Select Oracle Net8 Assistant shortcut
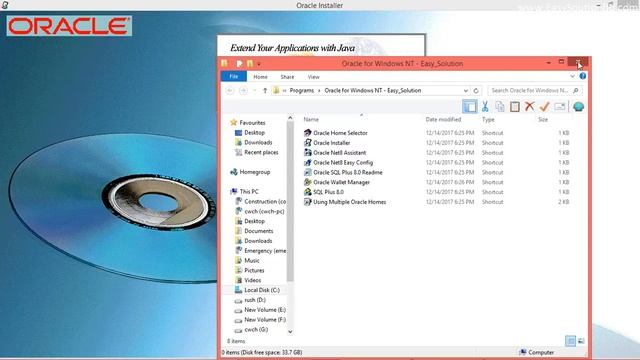This screenshot has width=640, height=360. tap(339, 153)
